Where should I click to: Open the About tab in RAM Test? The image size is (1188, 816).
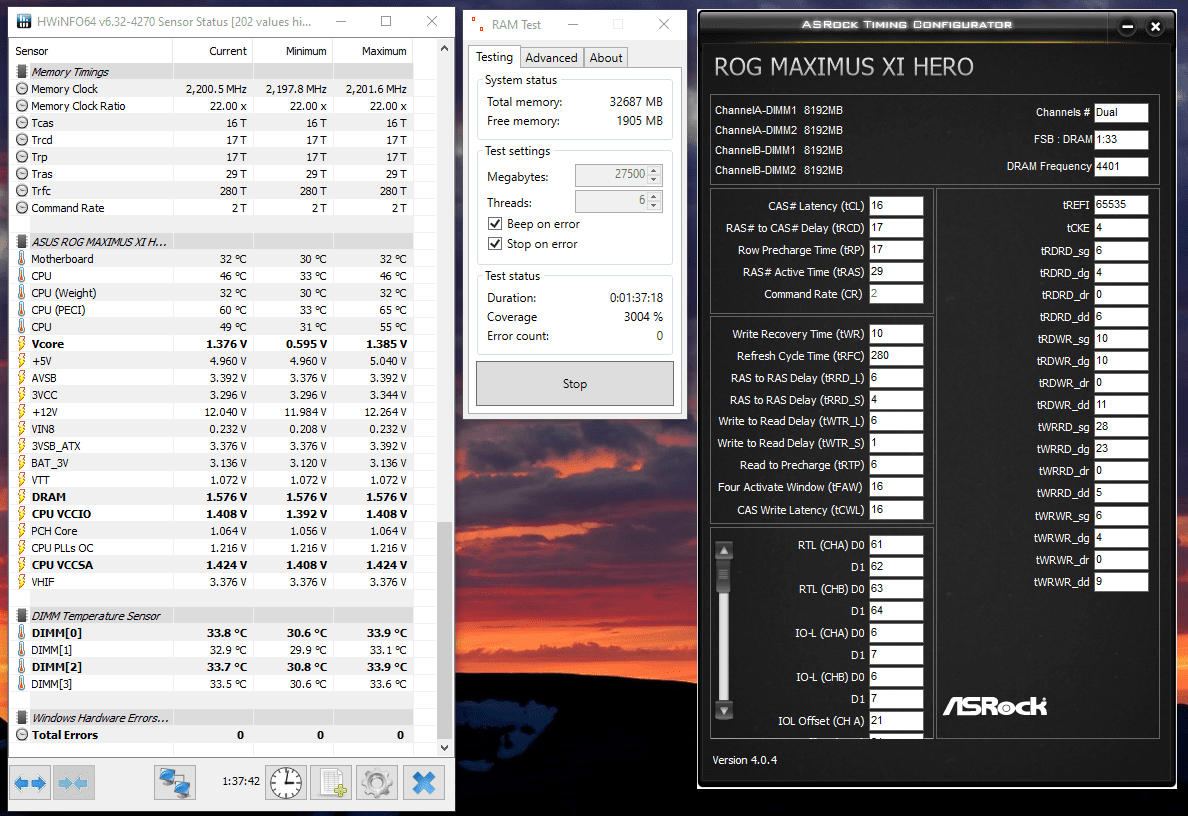click(x=606, y=58)
